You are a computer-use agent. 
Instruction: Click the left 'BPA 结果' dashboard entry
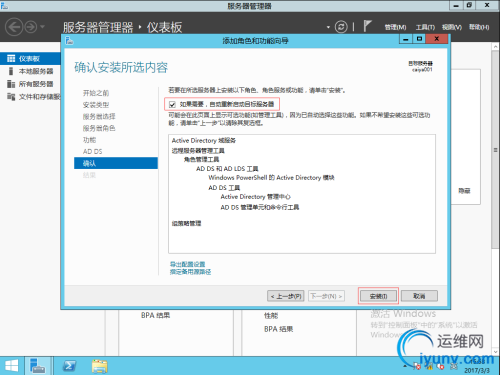coord(155,315)
